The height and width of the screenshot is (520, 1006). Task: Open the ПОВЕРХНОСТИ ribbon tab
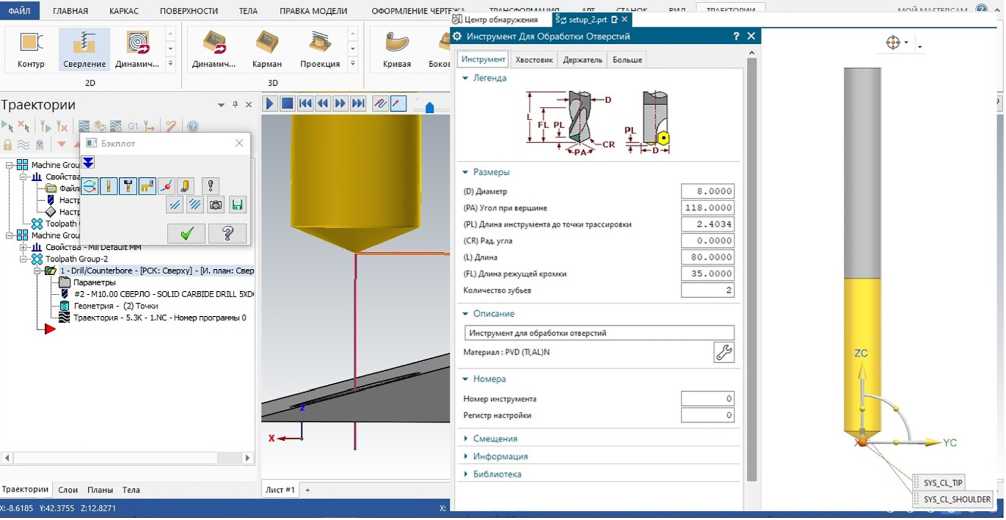[188, 11]
